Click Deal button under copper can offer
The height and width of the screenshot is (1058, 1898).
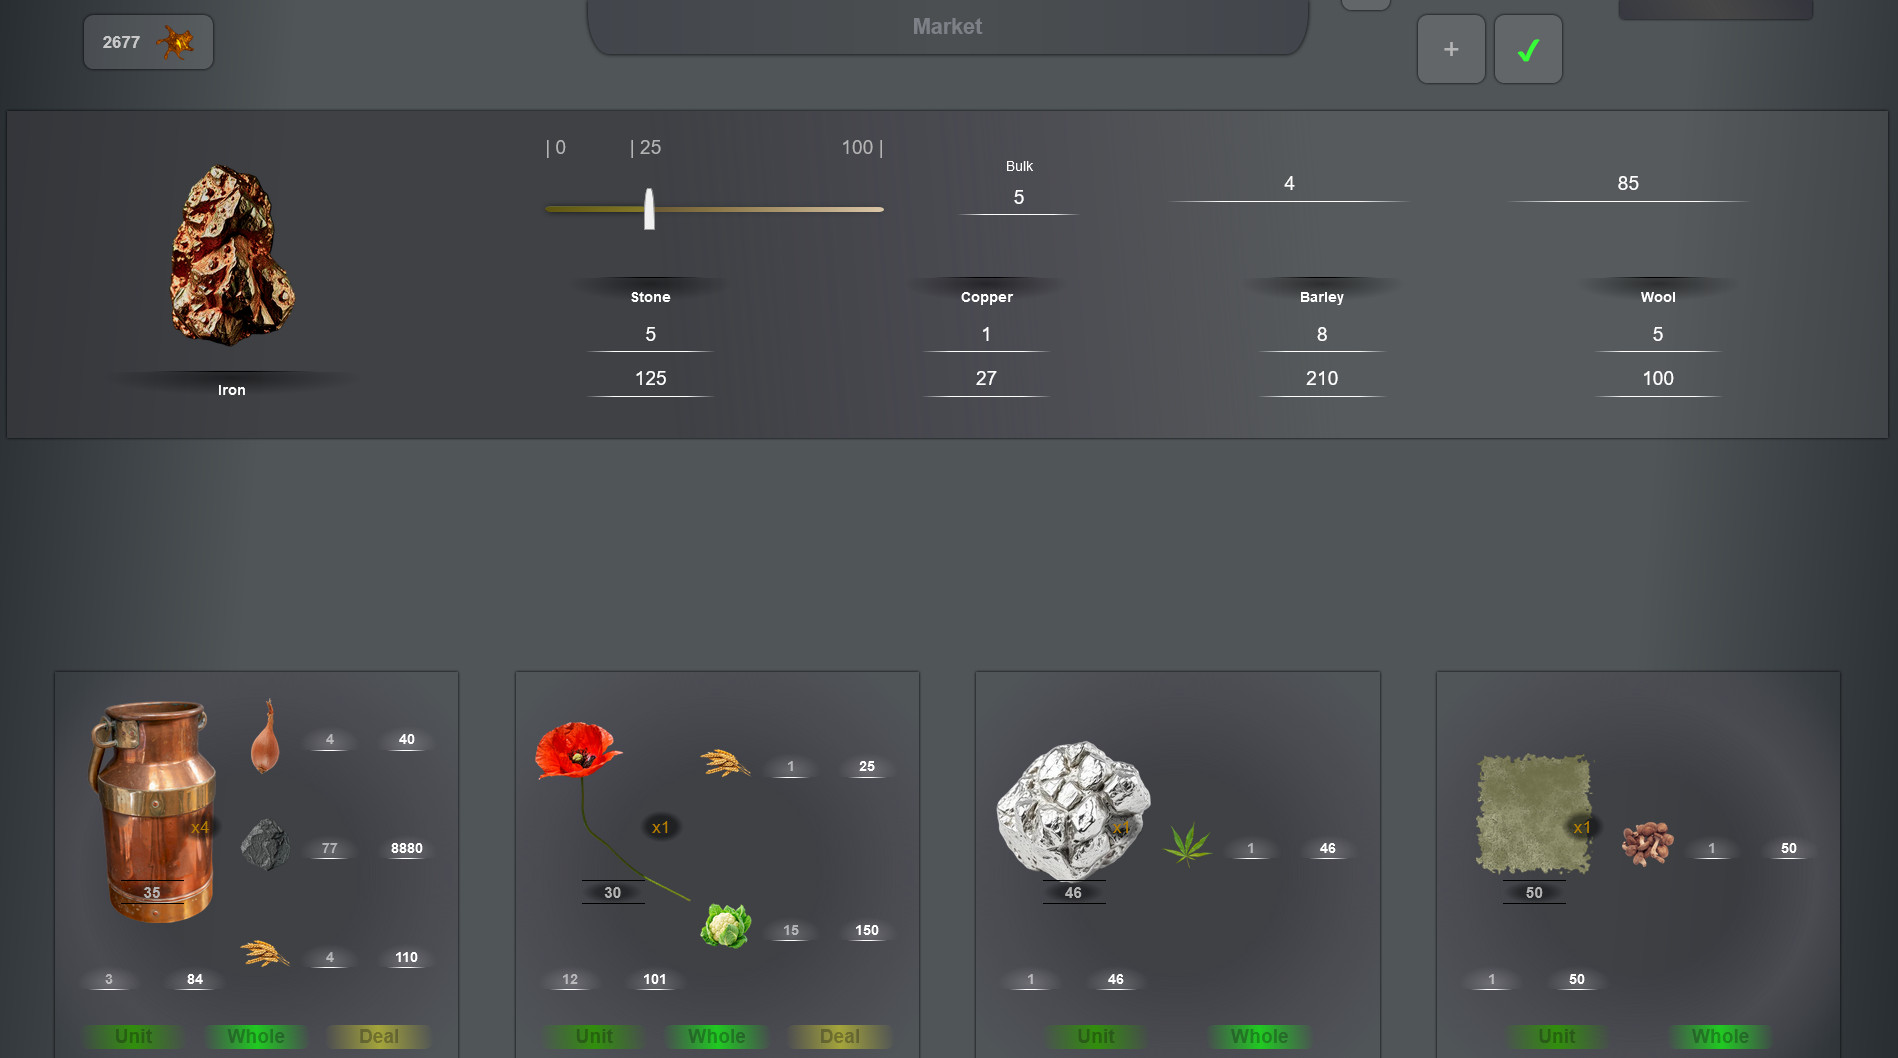379,1036
